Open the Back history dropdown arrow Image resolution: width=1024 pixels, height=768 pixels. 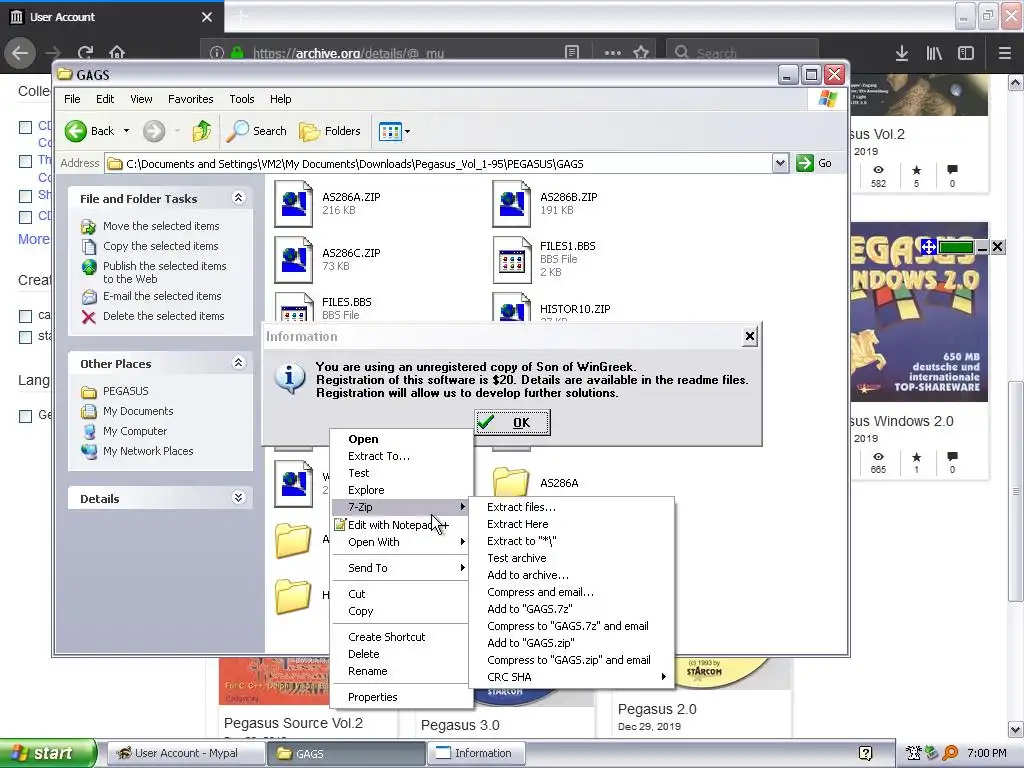(127, 131)
